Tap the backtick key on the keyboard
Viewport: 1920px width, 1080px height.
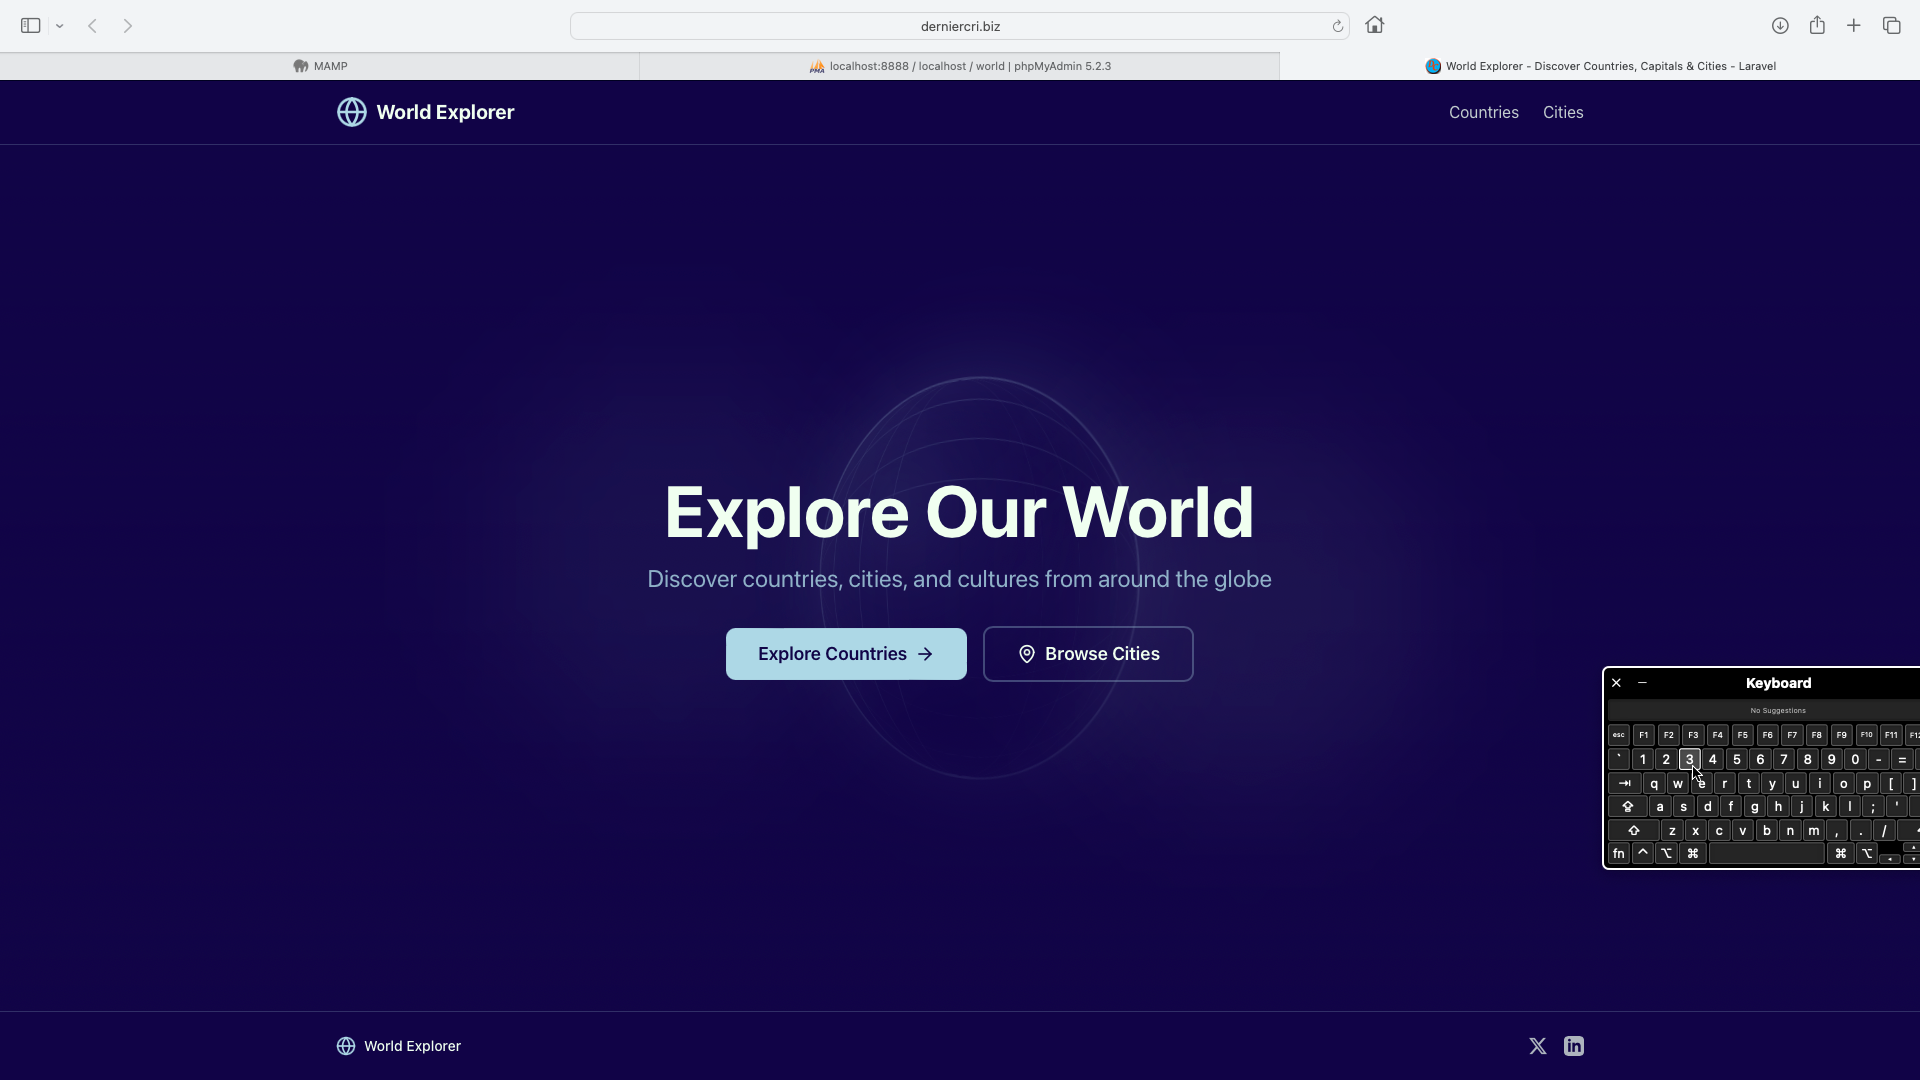tap(1619, 759)
